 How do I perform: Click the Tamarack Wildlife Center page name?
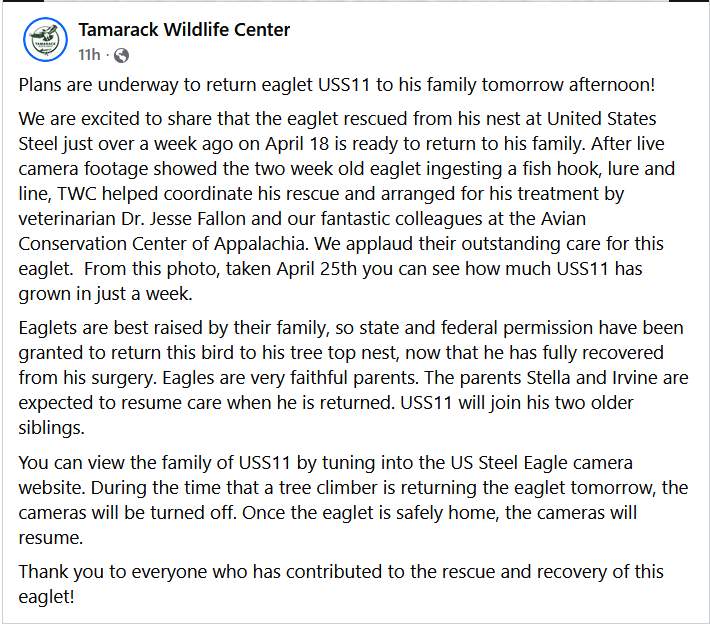(184, 30)
